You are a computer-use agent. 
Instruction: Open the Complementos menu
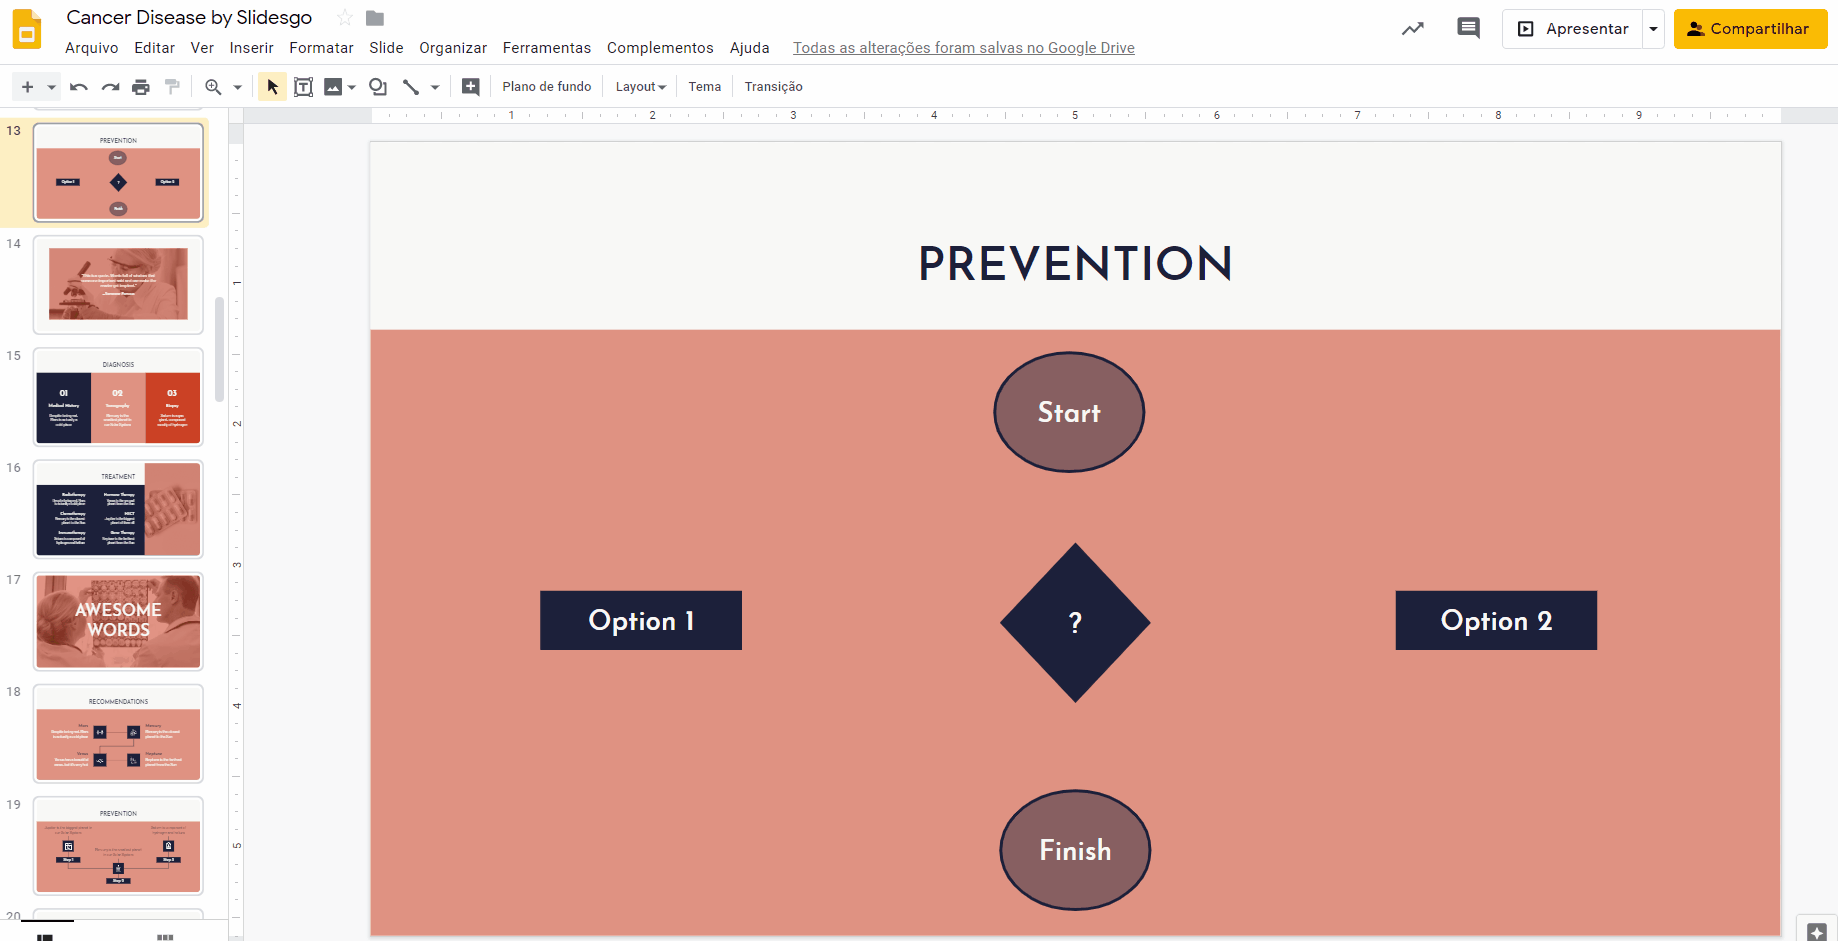(x=660, y=48)
